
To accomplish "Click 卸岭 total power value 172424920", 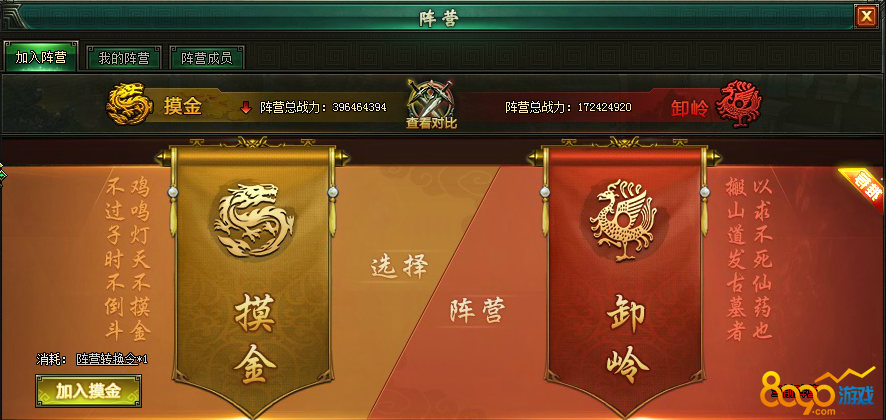I will 604,107.
